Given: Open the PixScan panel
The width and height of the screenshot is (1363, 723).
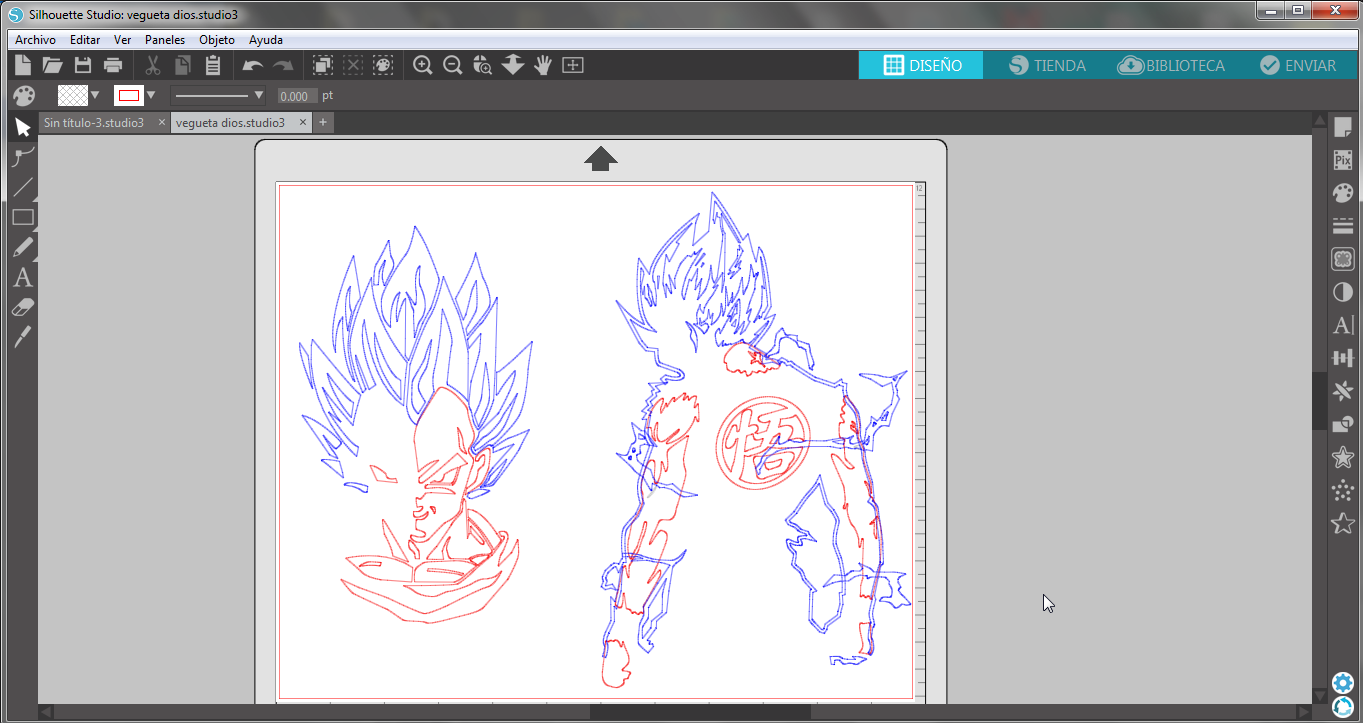Looking at the screenshot, I should point(1342,159).
